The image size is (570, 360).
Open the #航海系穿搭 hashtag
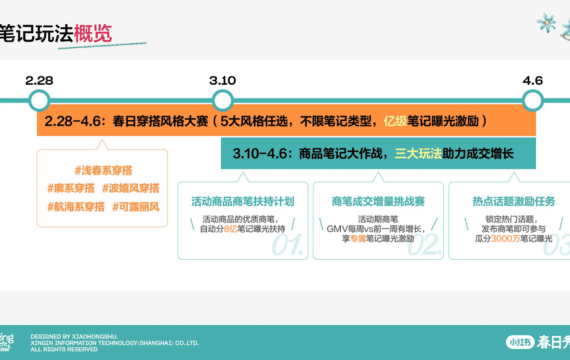(x=76, y=207)
